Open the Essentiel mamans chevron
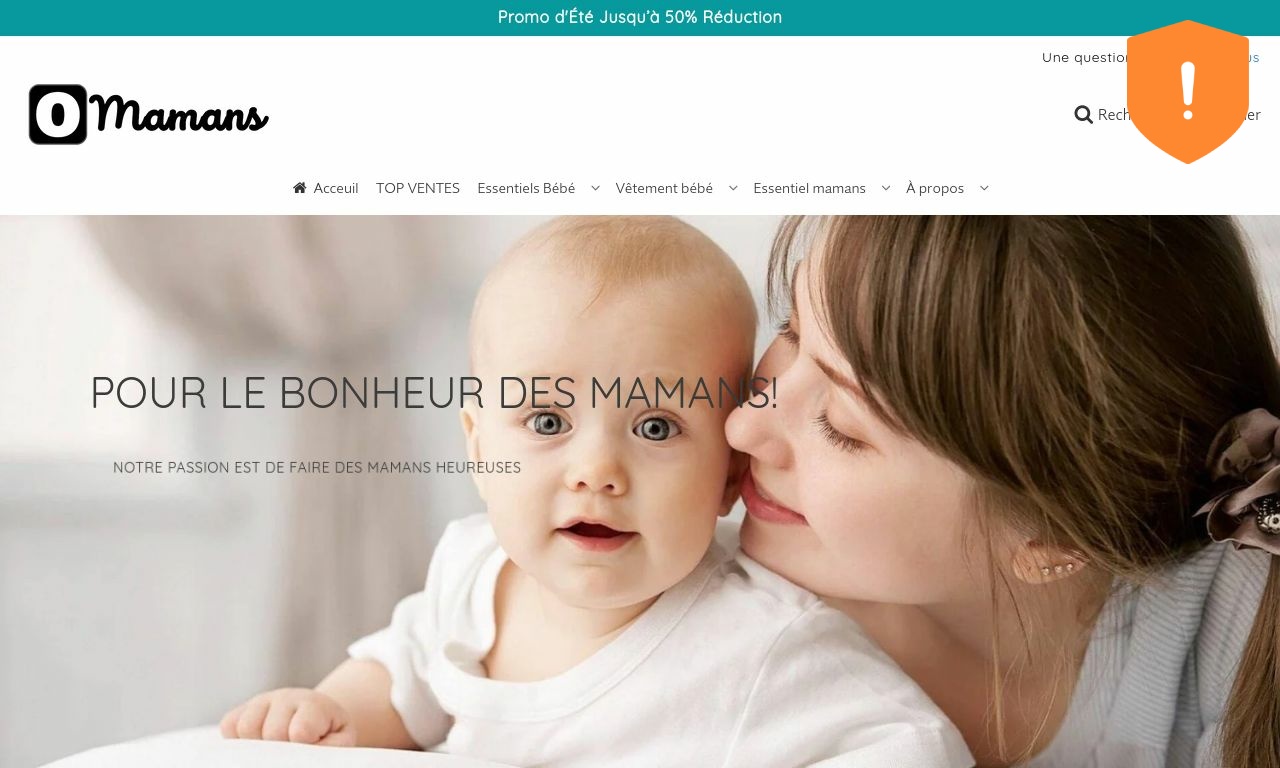This screenshot has height=768, width=1280. (886, 188)
